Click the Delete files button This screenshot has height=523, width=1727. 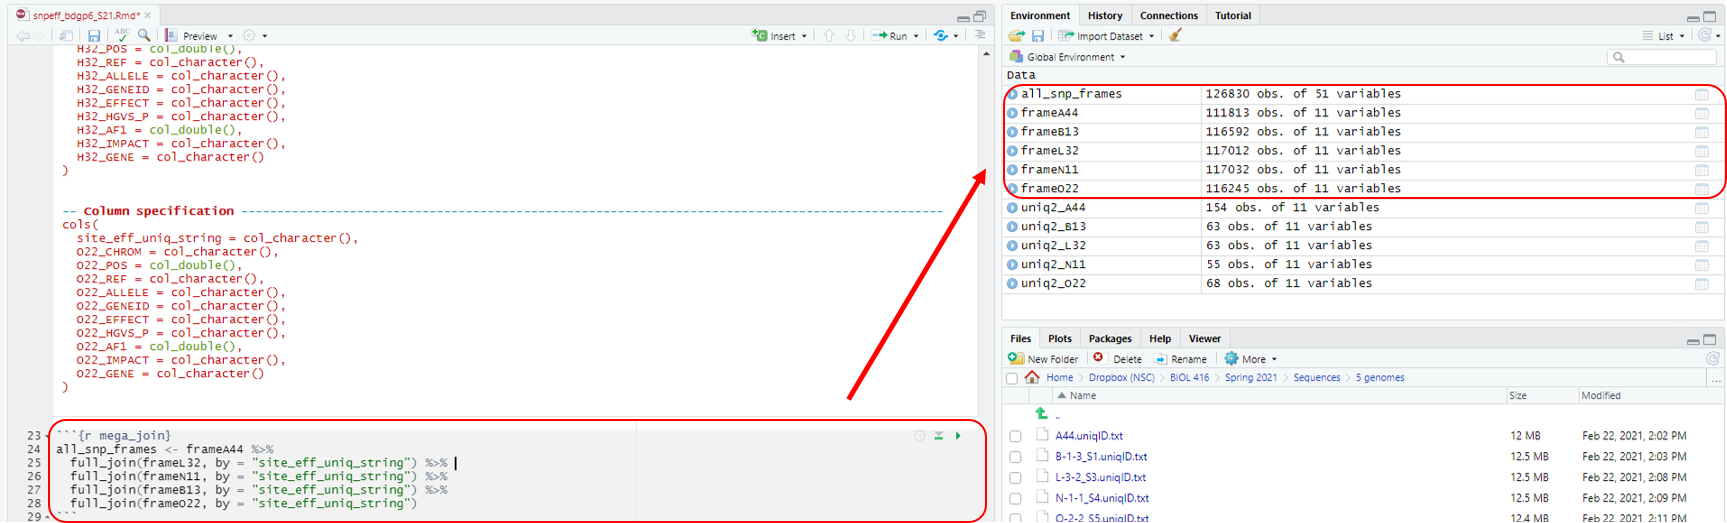pos(1117,359)
